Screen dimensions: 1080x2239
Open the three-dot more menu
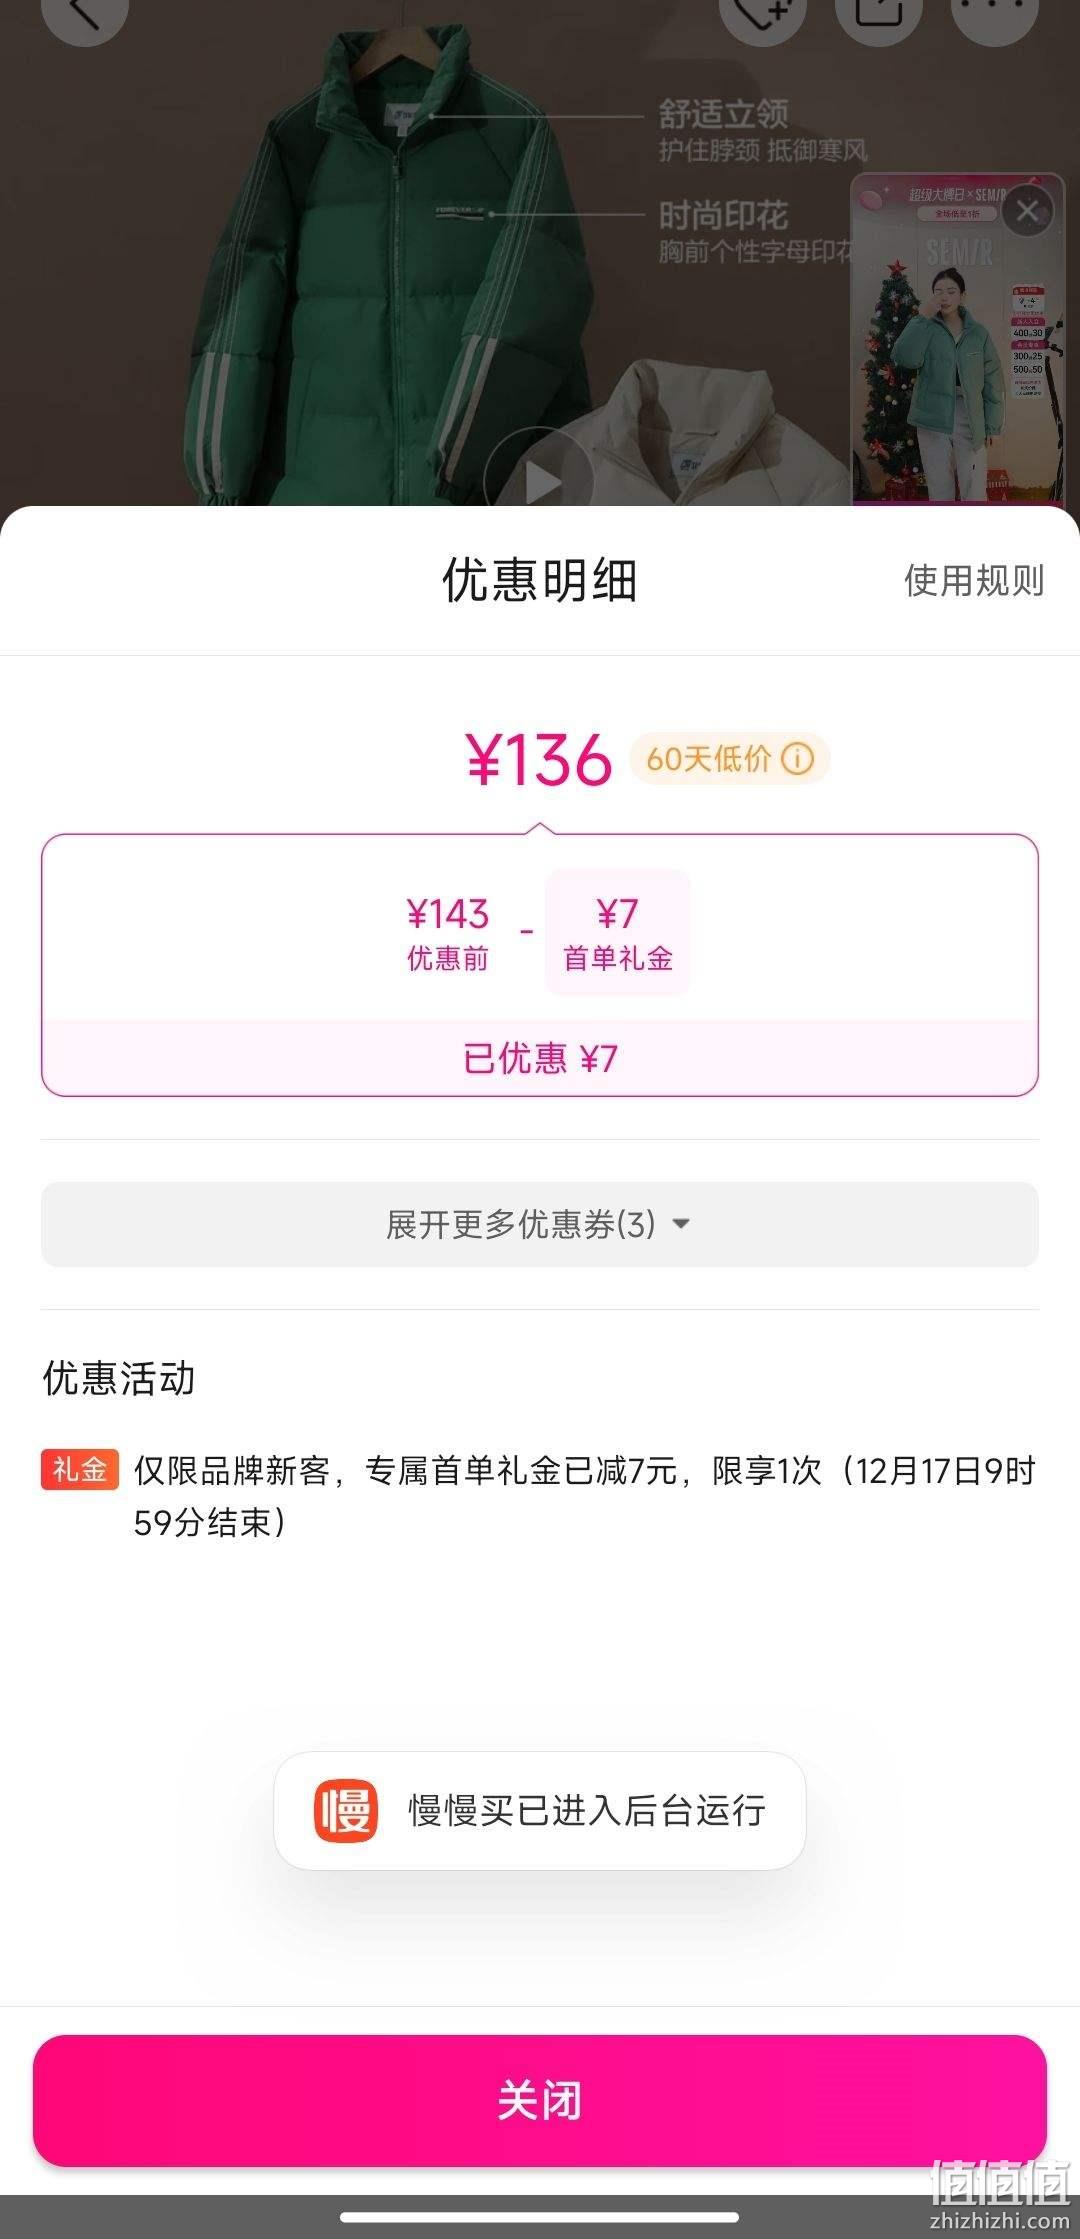(994, 10)
